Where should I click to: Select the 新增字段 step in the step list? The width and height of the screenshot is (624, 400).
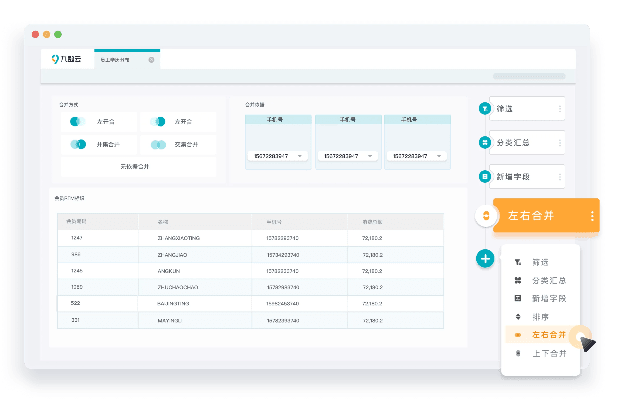click(527, 176)
